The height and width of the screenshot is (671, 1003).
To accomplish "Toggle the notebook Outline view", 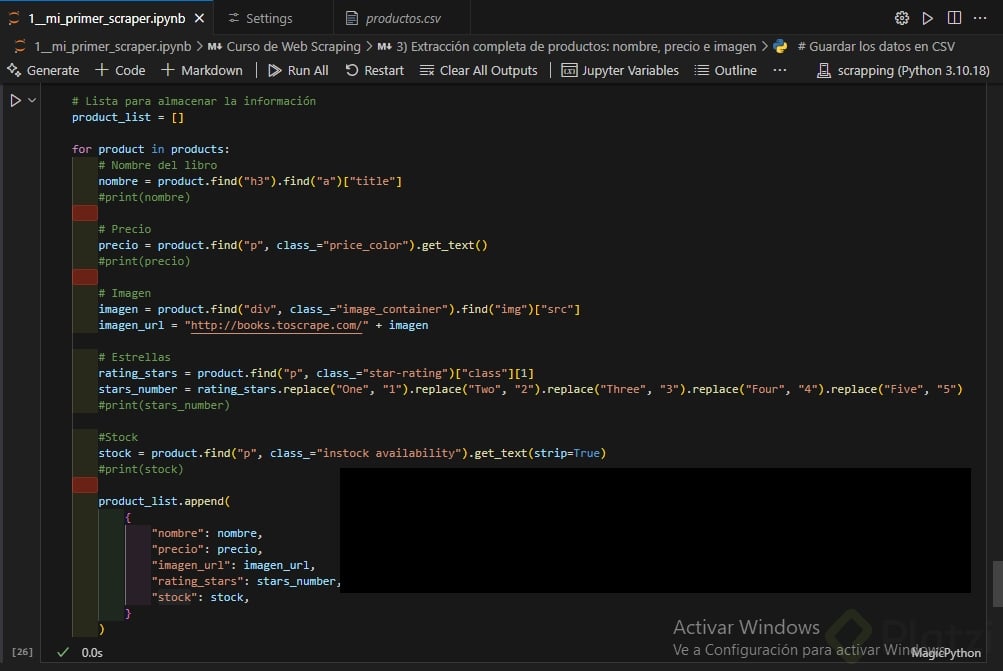I will click(x=726, y=70).
